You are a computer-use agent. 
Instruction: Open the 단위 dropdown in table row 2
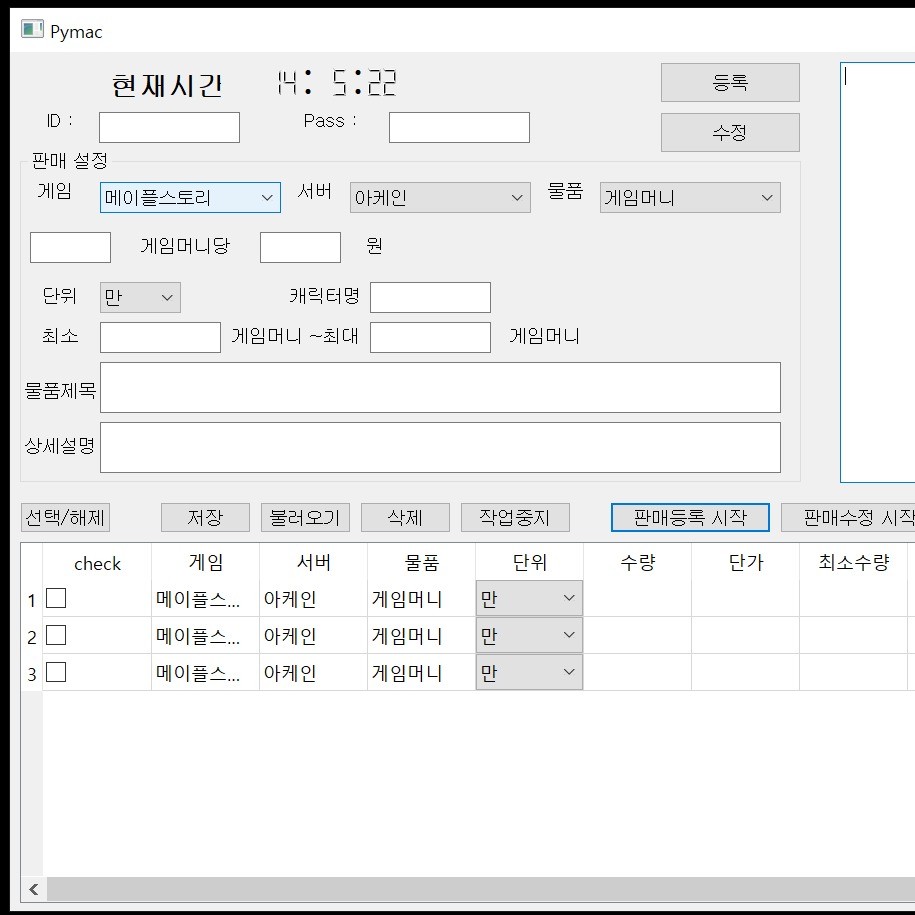click(x=529, y=635)
